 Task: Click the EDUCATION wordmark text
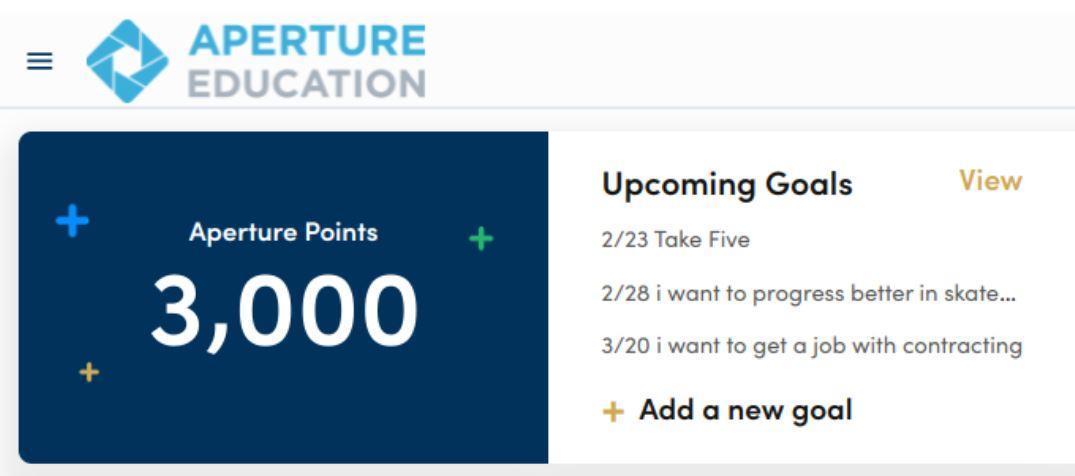coord(306,83)
